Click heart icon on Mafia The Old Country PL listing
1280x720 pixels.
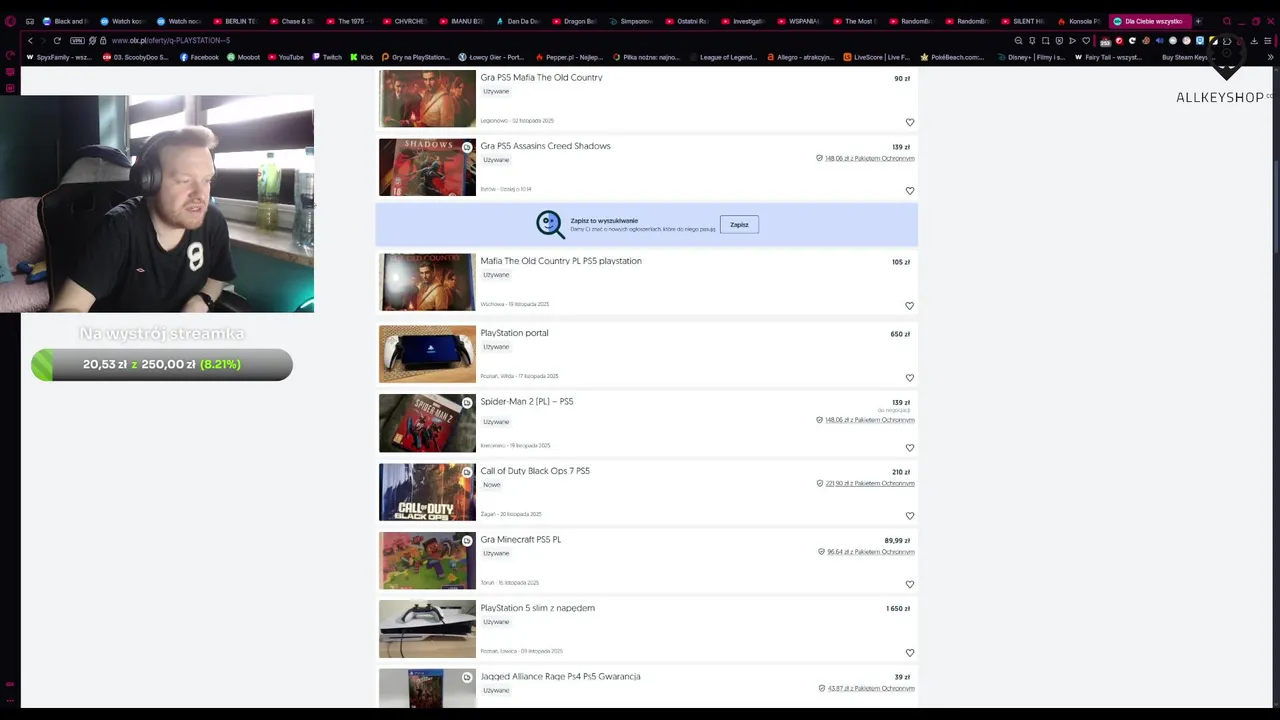click(x=910, y=306)
